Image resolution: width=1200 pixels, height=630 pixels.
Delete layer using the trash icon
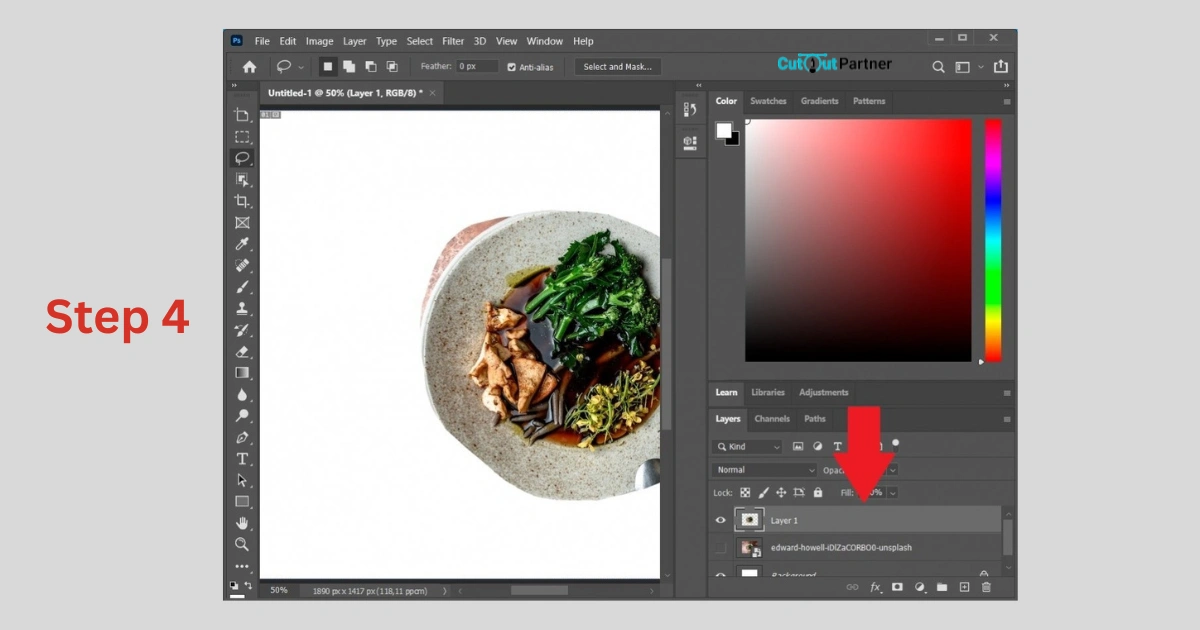(986, 587)
